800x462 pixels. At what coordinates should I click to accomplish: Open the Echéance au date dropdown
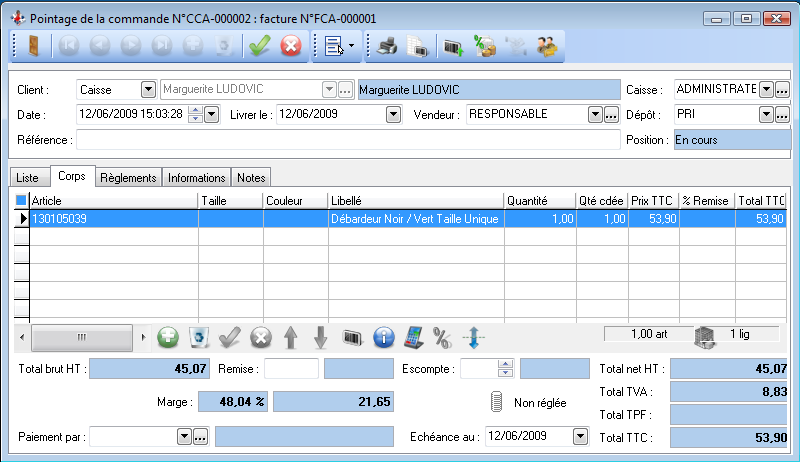pos(580,436)
